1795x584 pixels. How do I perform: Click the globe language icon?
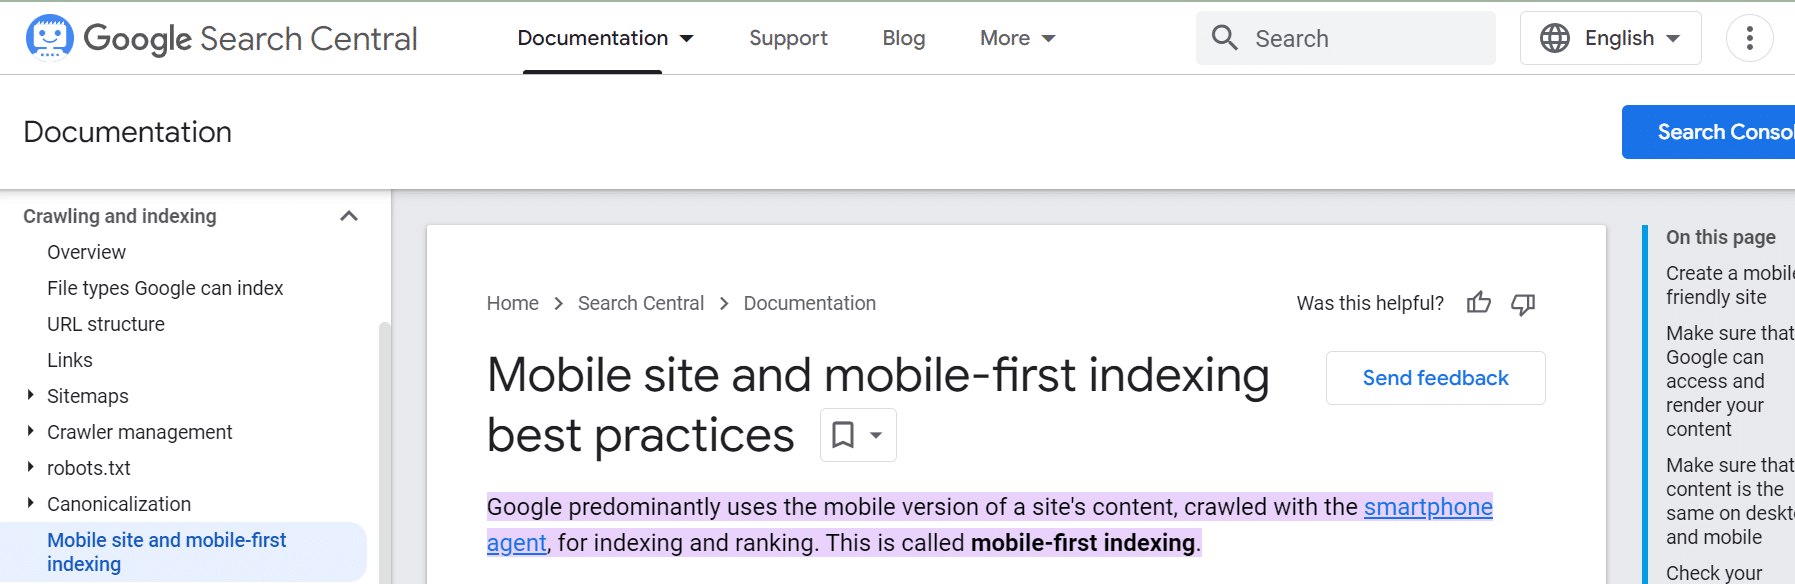(1554, 38)
